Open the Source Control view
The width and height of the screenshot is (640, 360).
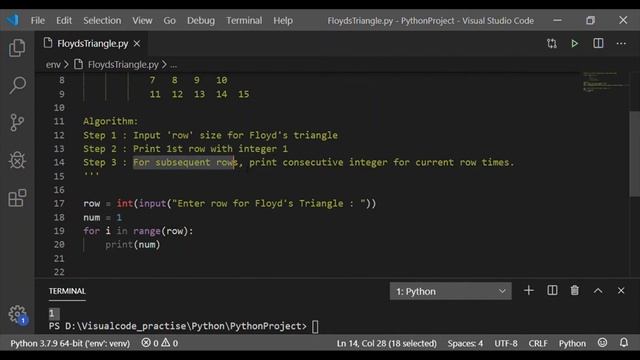(17, 122)
